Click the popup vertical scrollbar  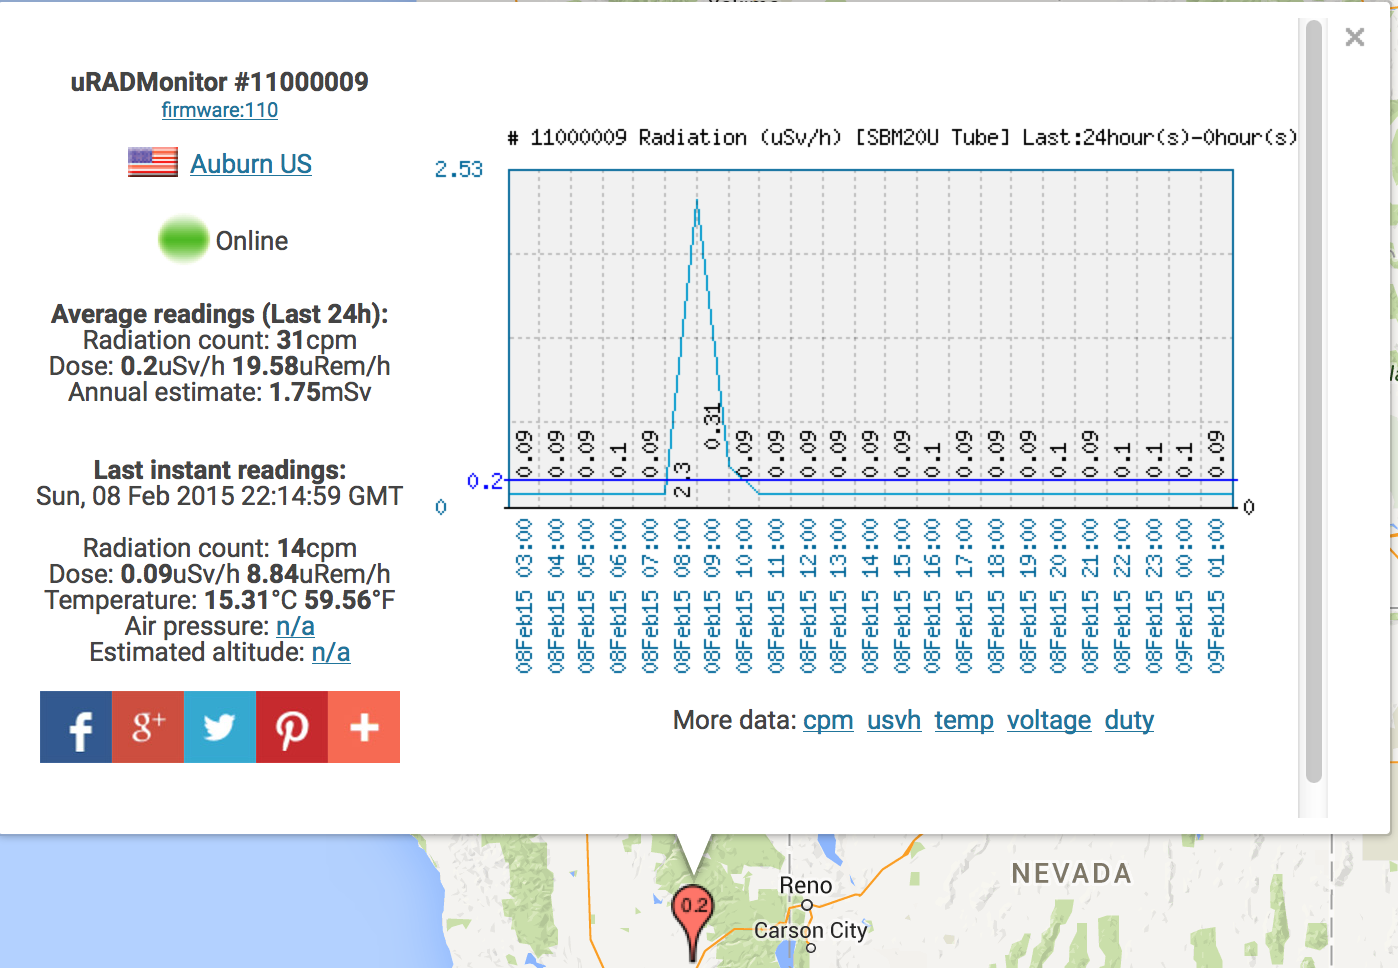coord(1314,402)
